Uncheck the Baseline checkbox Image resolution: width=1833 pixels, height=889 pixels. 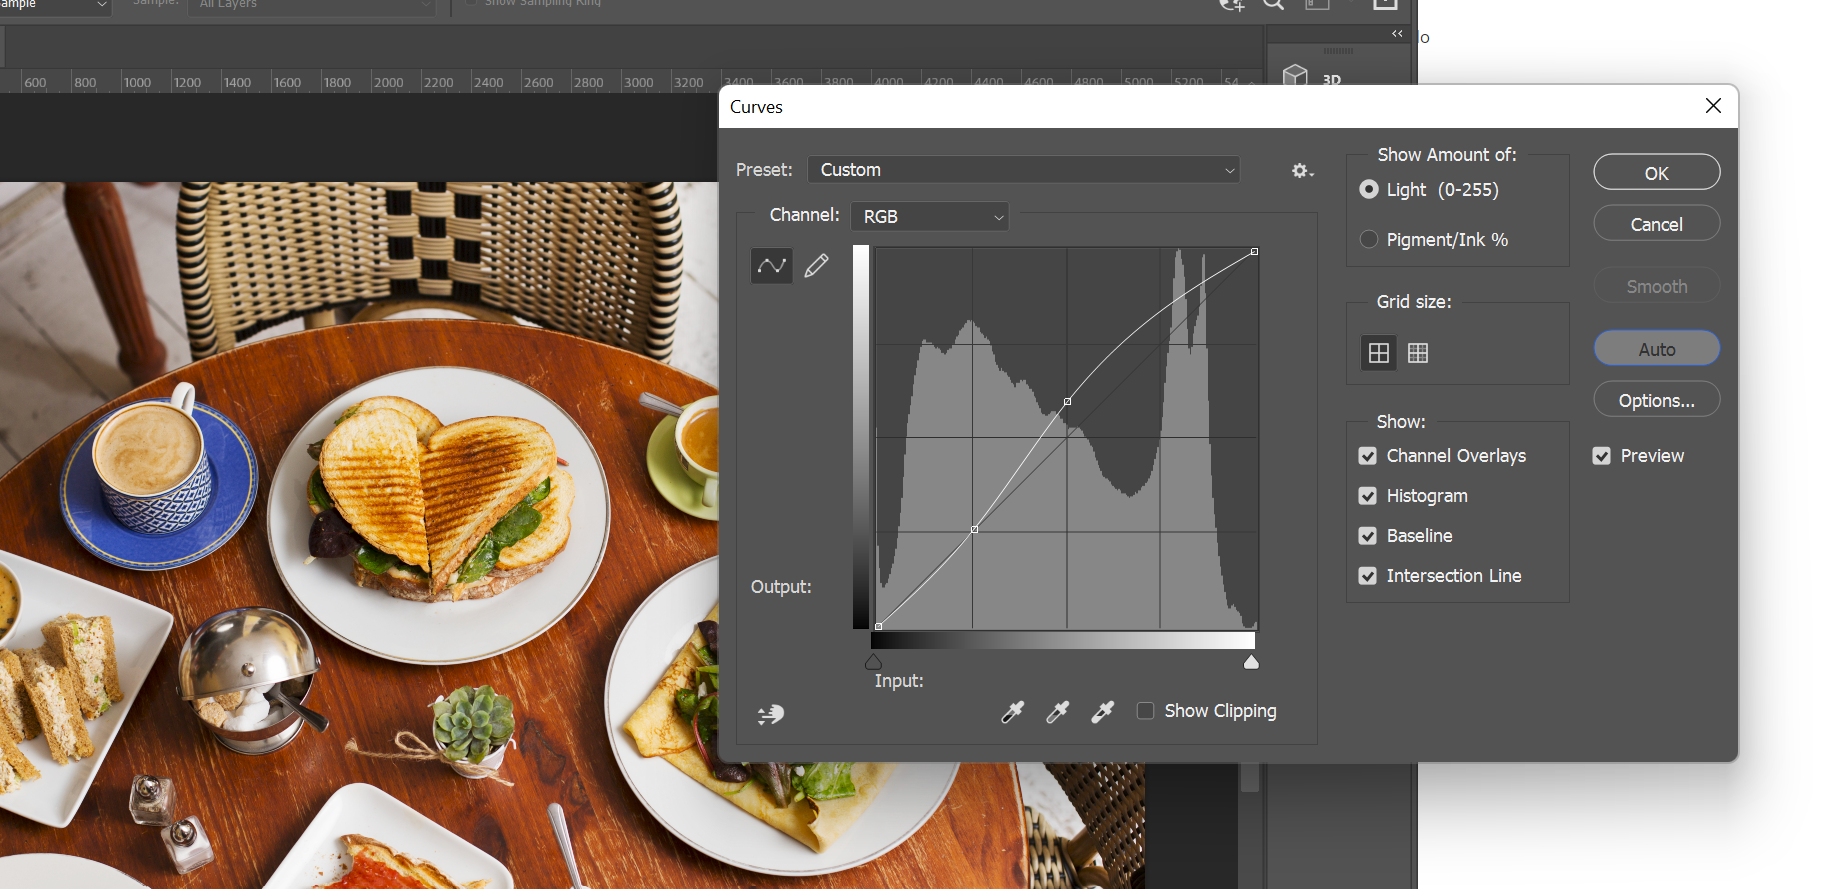[1368, 536]
